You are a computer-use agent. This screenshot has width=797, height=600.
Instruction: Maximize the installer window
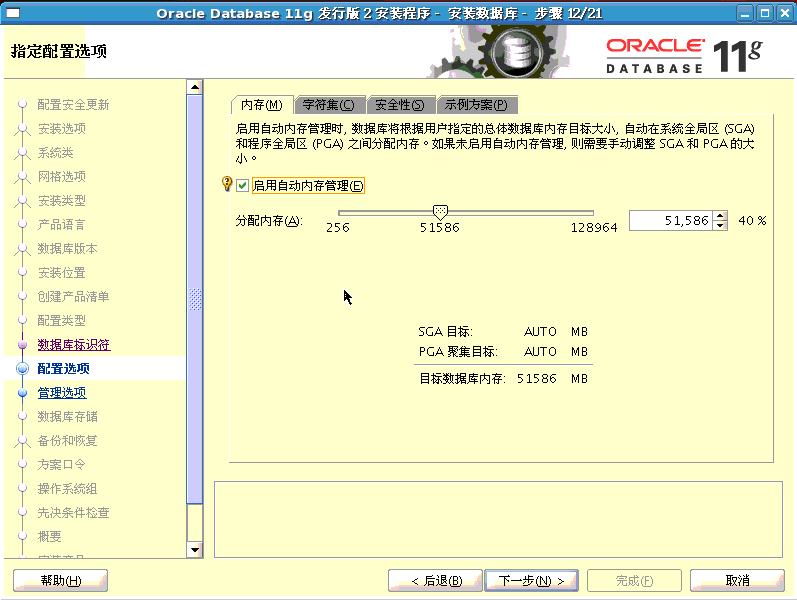pyautogui.click(x=764, y=13)
